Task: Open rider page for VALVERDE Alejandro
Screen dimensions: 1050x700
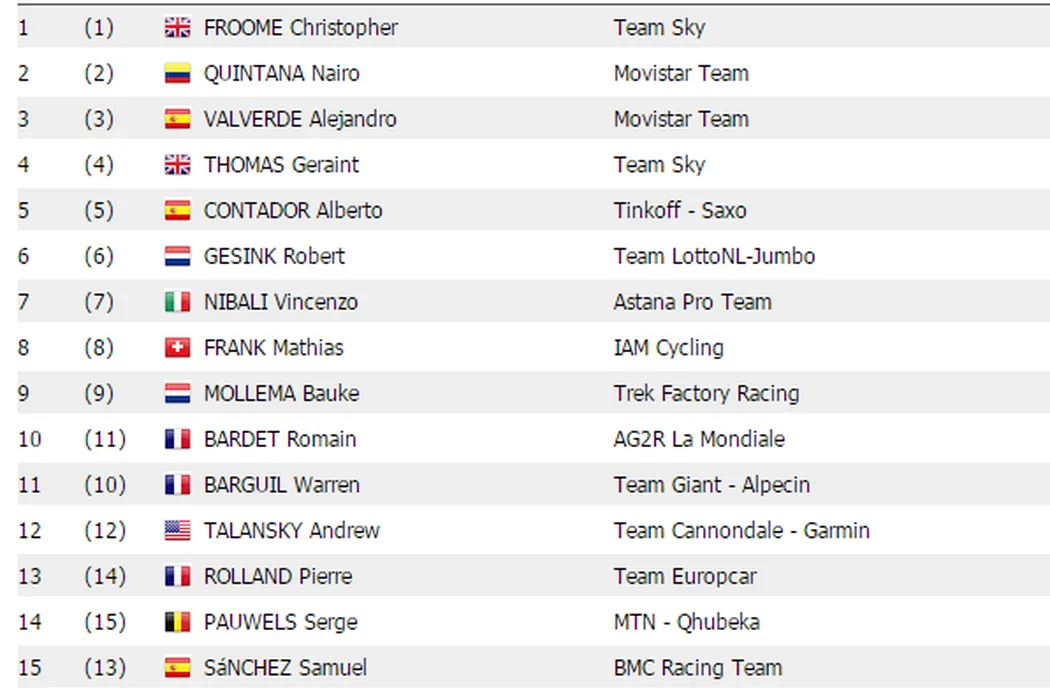Action: click(x=299, y=119)
